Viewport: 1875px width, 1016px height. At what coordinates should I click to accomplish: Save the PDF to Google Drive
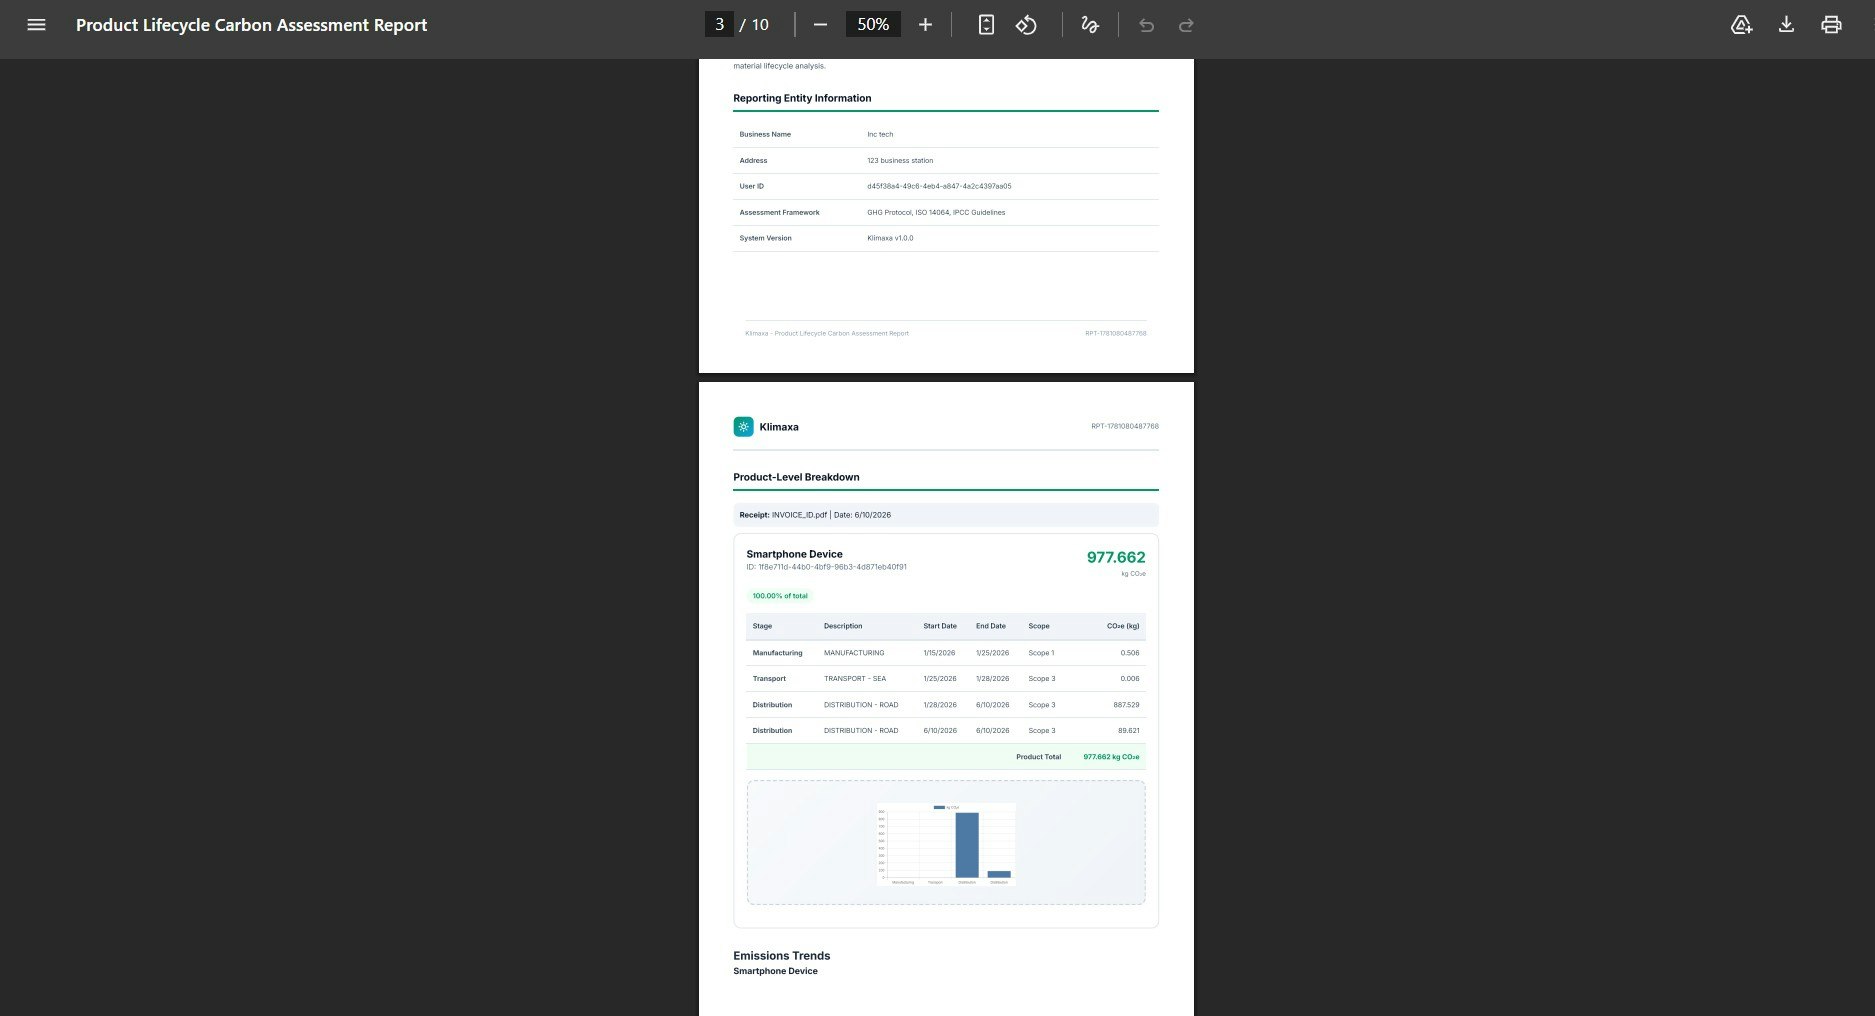pos(1741,25)
